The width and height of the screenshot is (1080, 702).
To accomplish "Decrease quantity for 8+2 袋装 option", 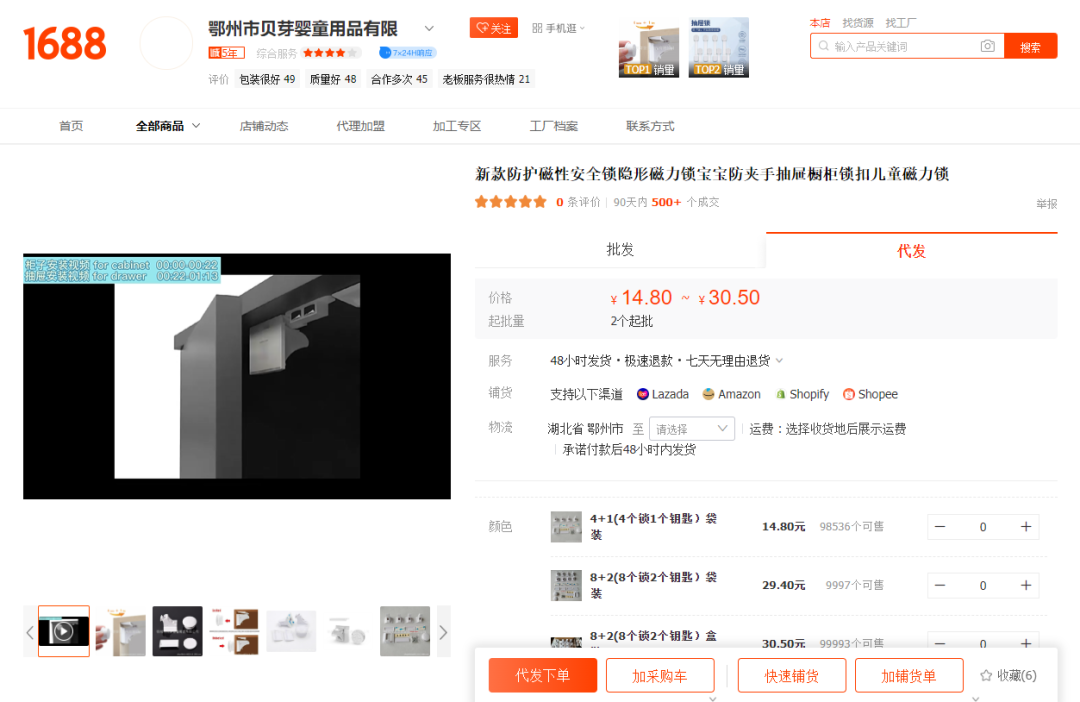I will [x=939, y=586].
